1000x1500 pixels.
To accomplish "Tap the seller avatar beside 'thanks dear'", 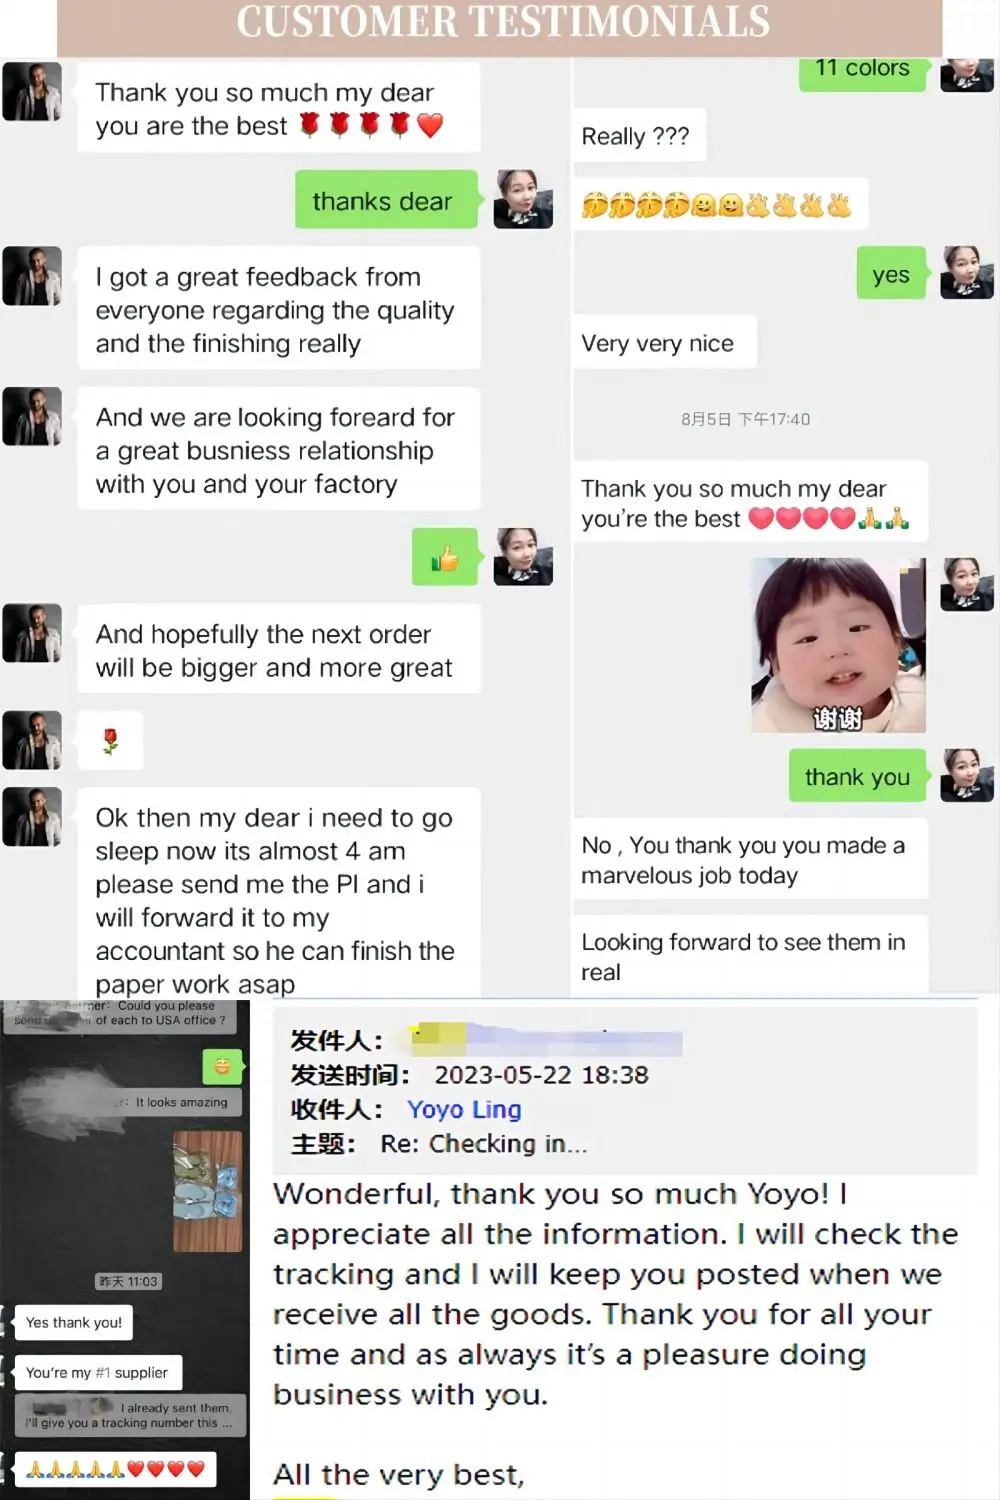I will point(524,199).
